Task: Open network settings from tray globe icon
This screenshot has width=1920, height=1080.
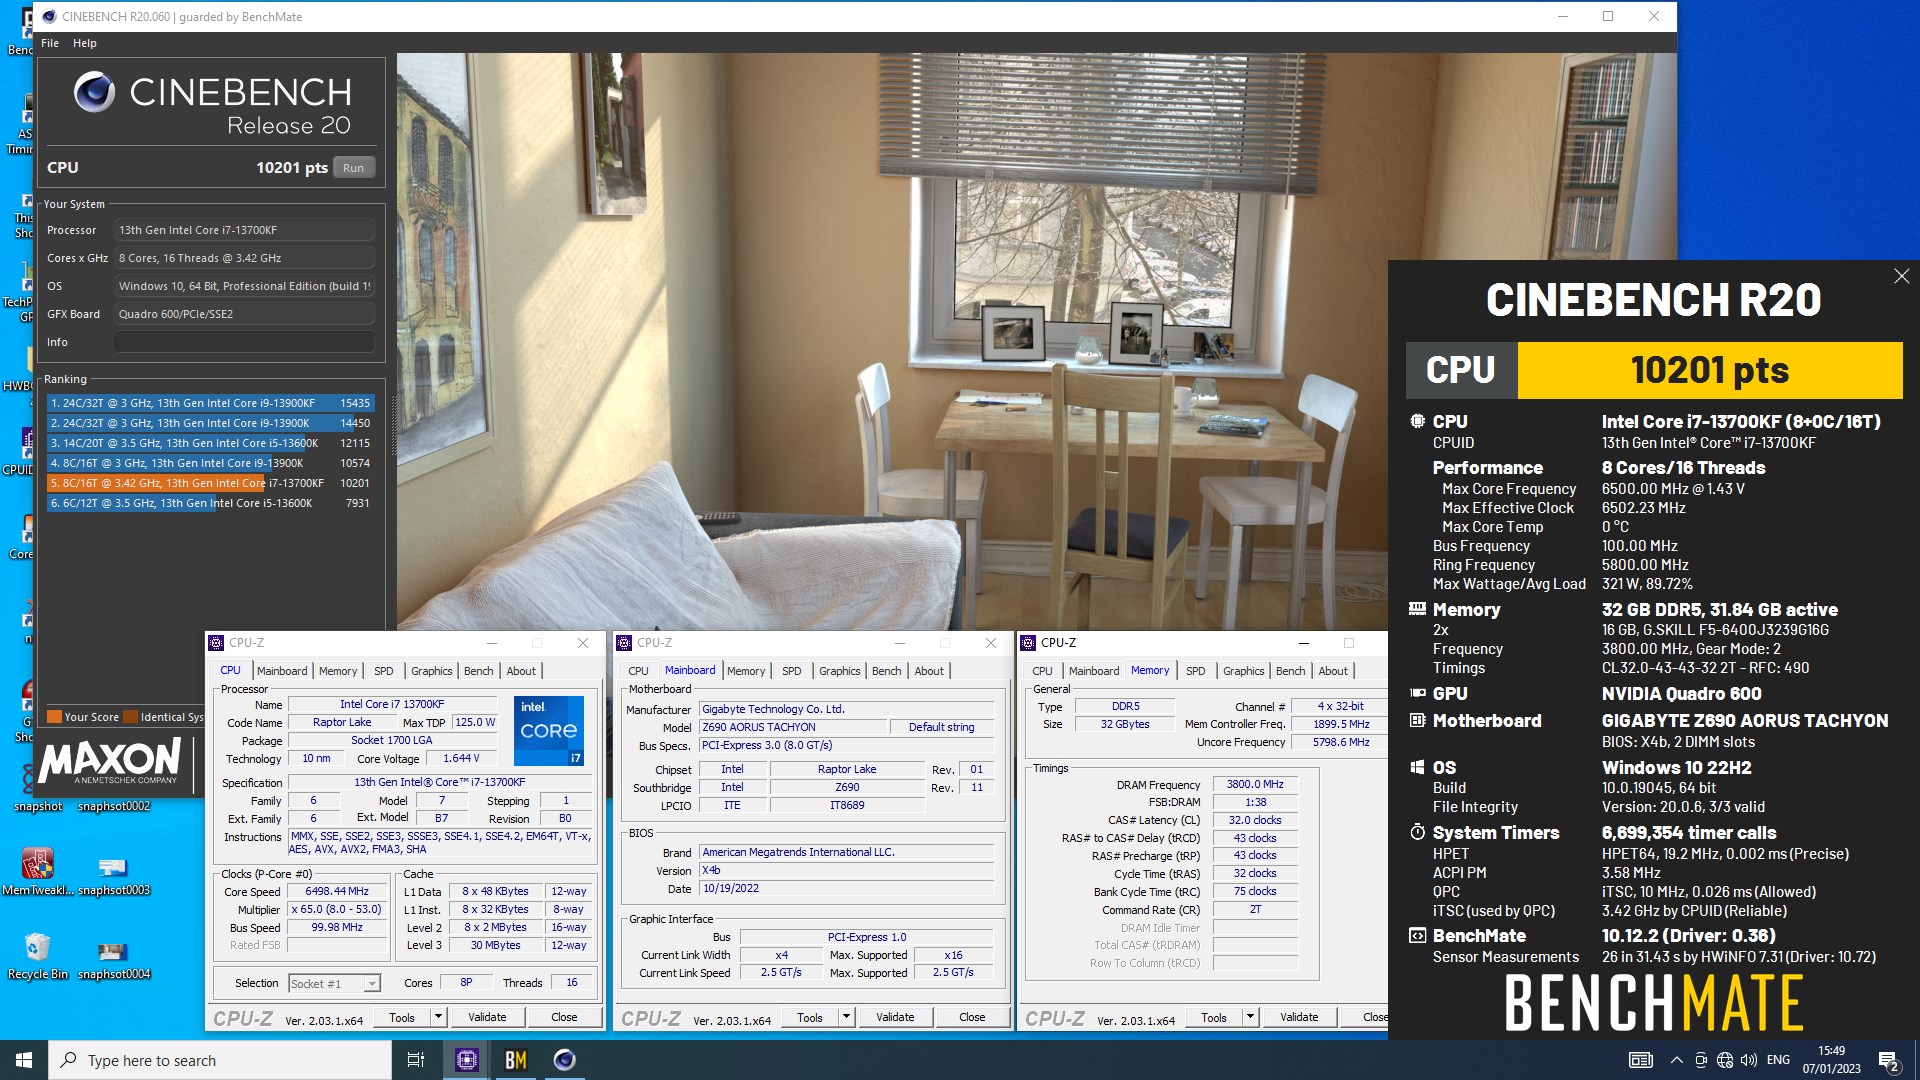Action: click(x=1725, y=1060)
